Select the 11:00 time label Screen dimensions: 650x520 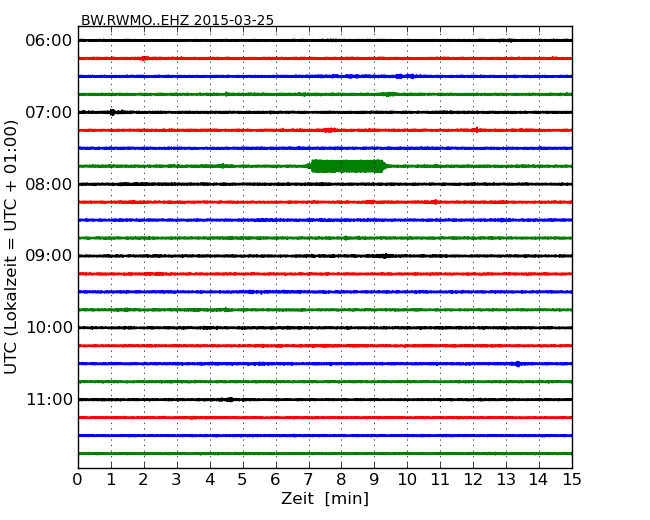pyautogui.click(x=49, y=399)
